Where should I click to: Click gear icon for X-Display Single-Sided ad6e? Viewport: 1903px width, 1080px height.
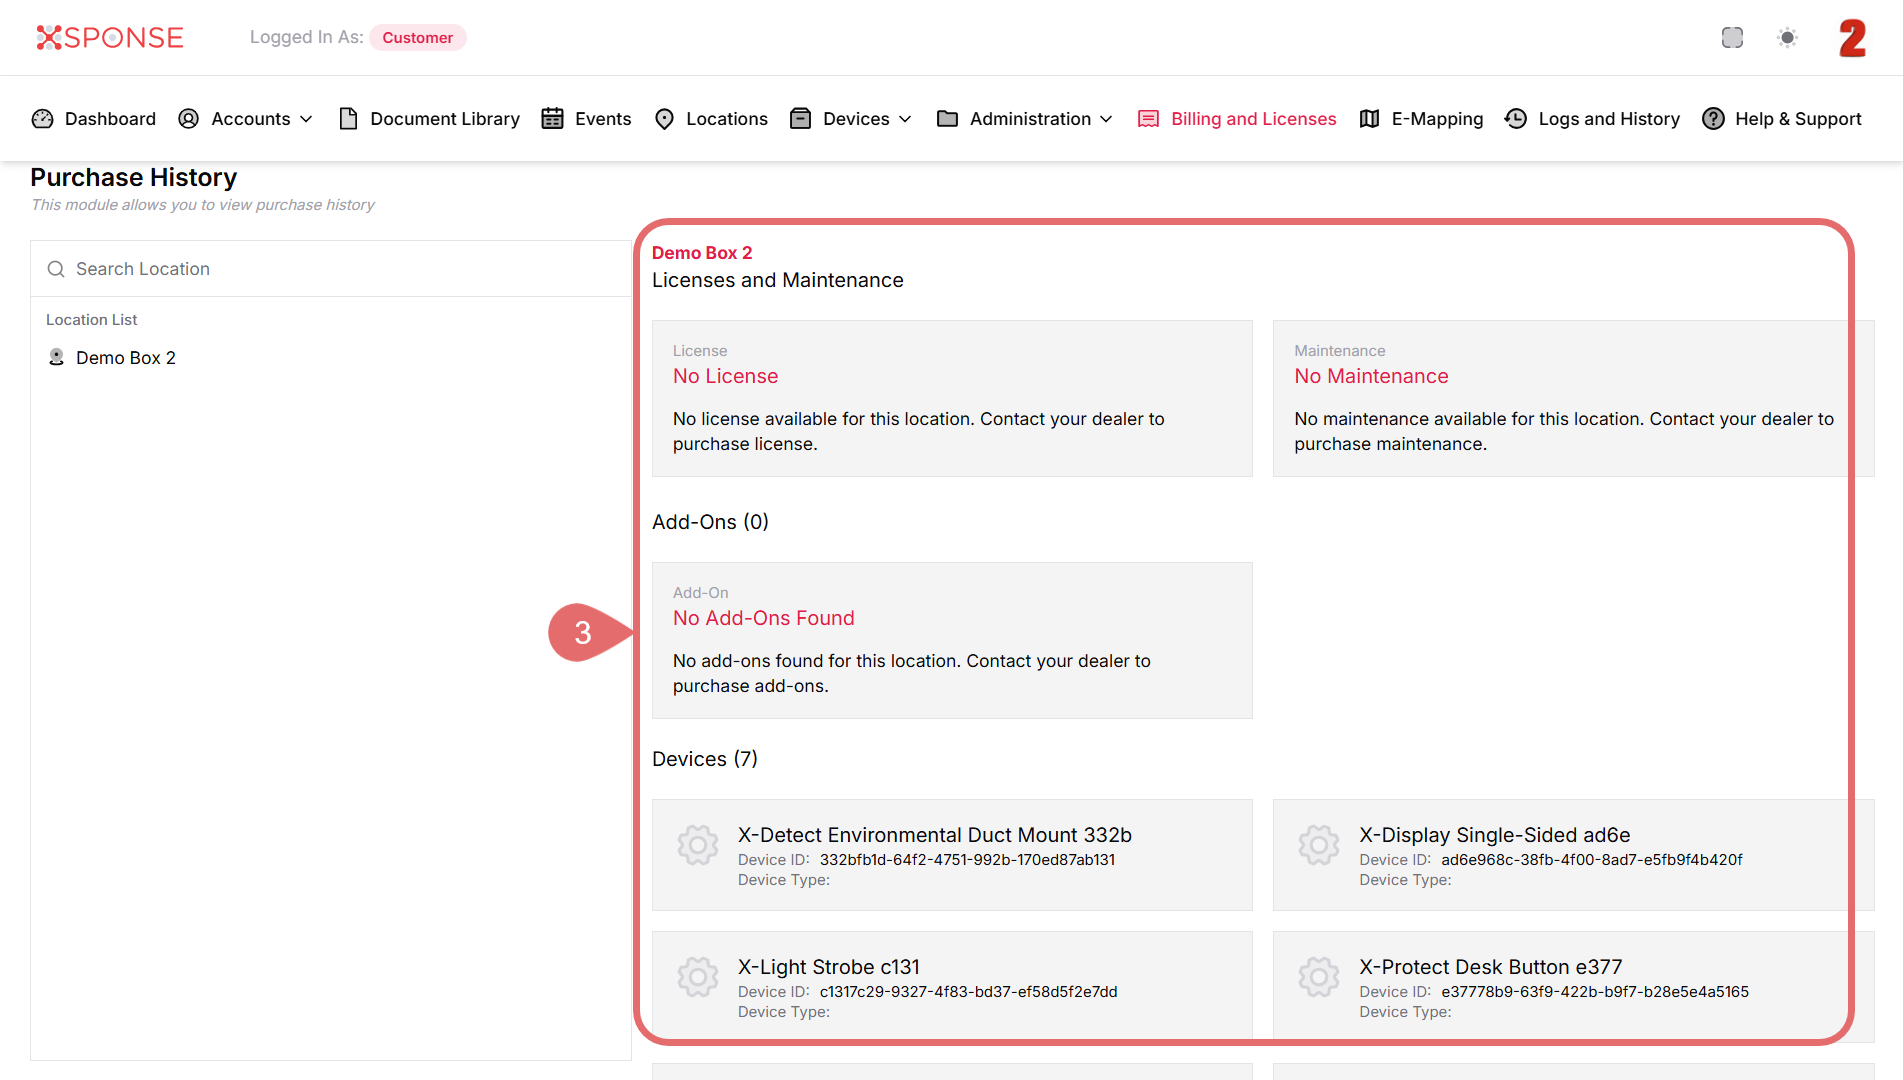pyautogui.click(x=1318, y=845)
